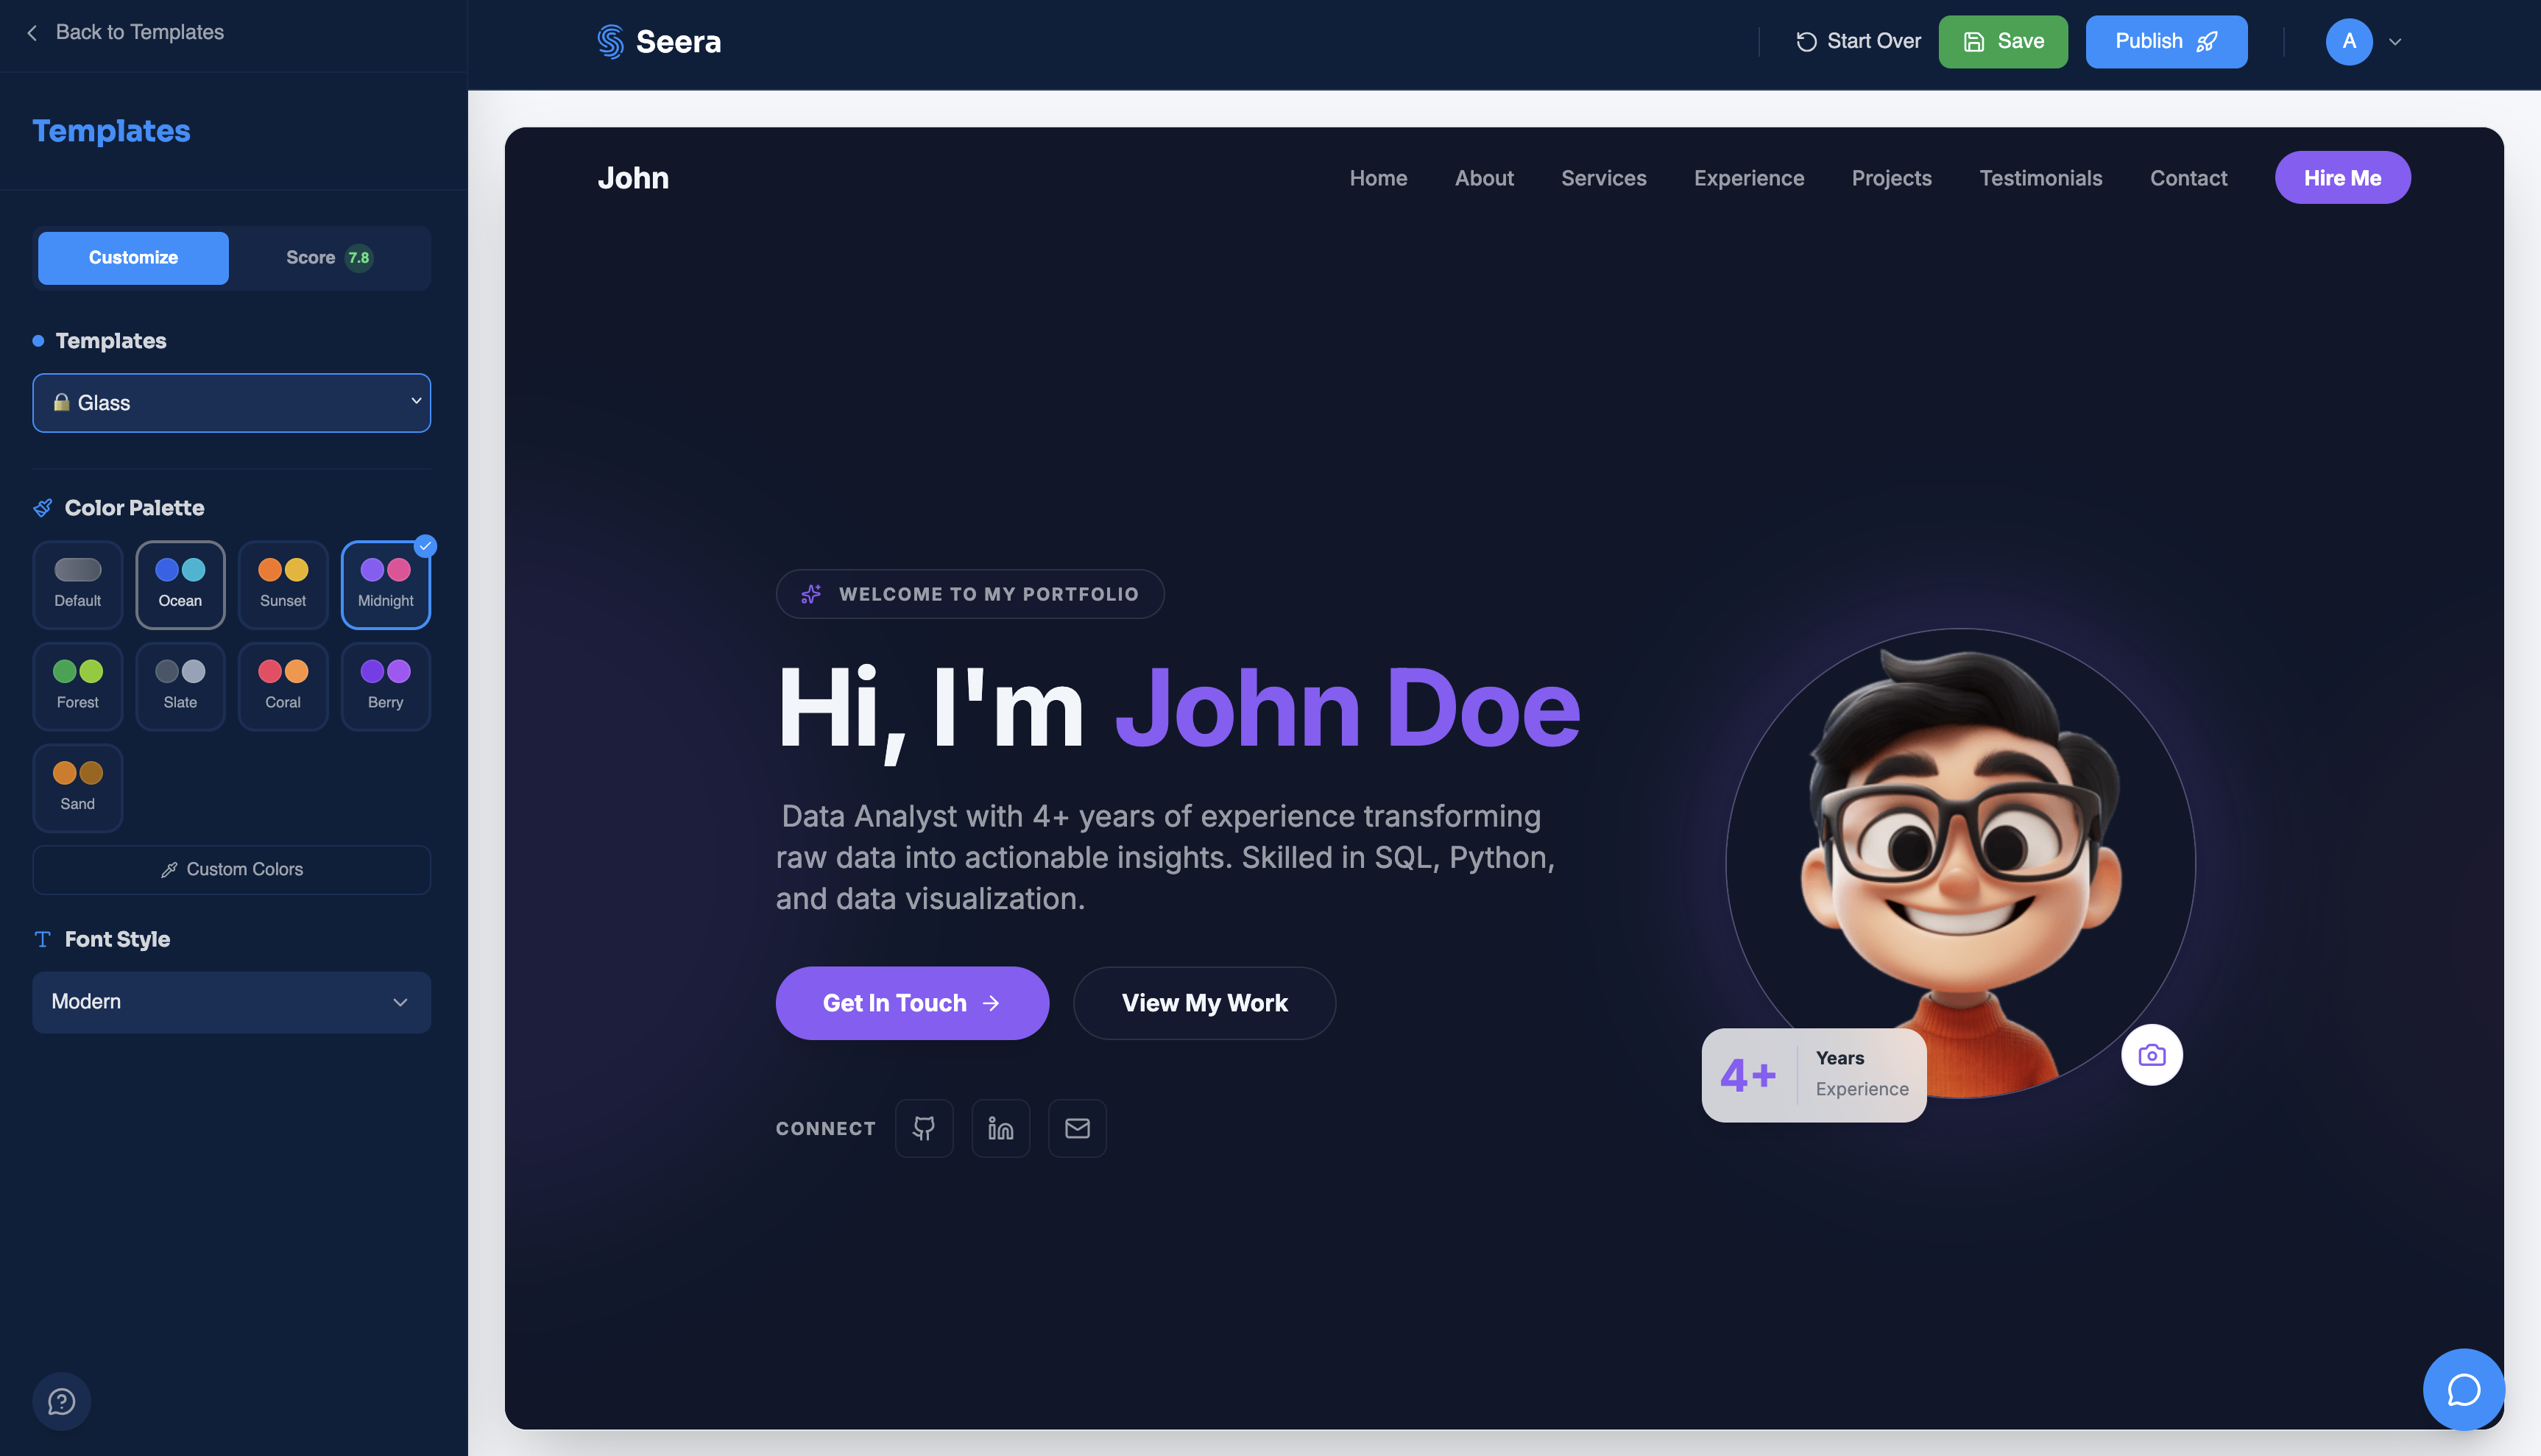Click the Color Palette brush icon

click(x=43, y=508)
